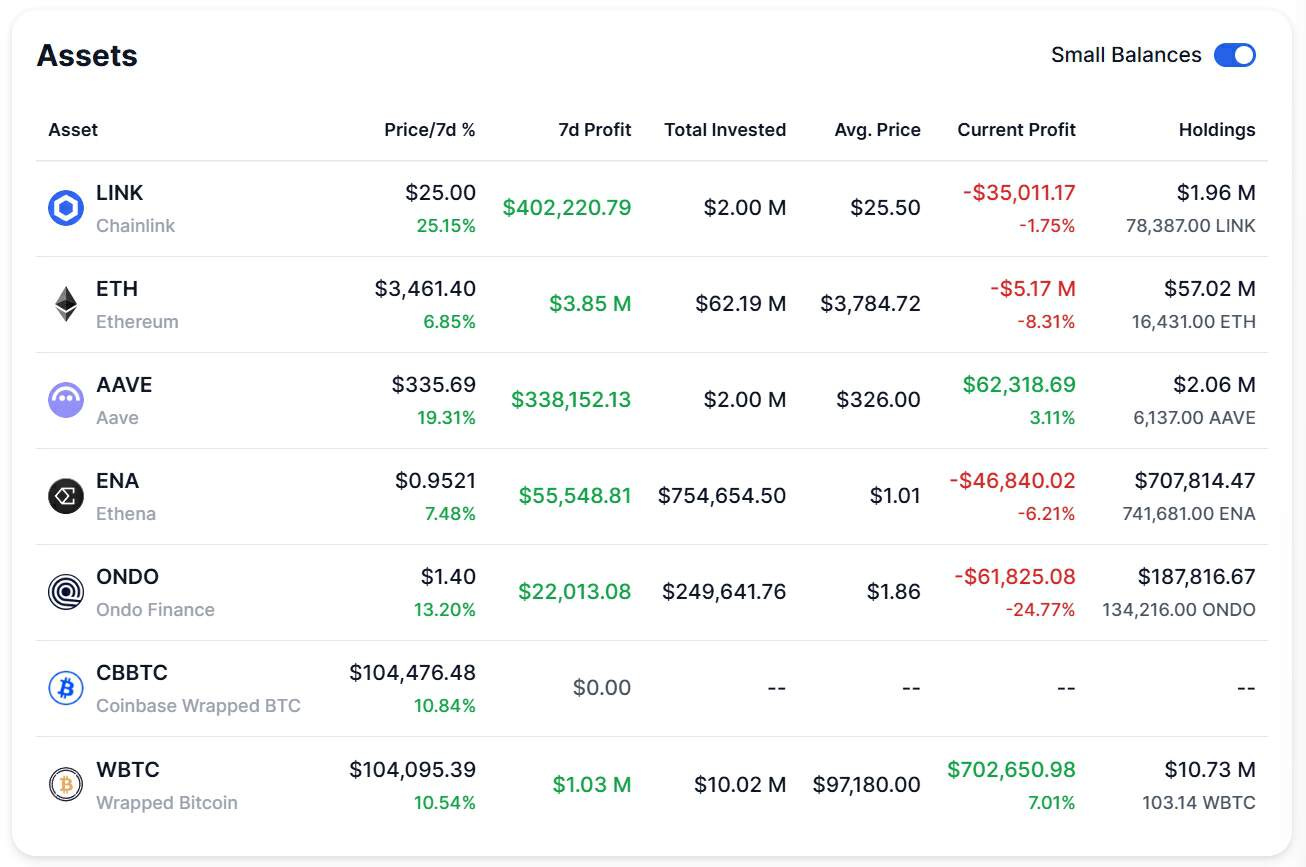Screen dimensions: 1306x867
Task: Click ETH holdings $57.02 M
Action: [x=1210, y=289]
